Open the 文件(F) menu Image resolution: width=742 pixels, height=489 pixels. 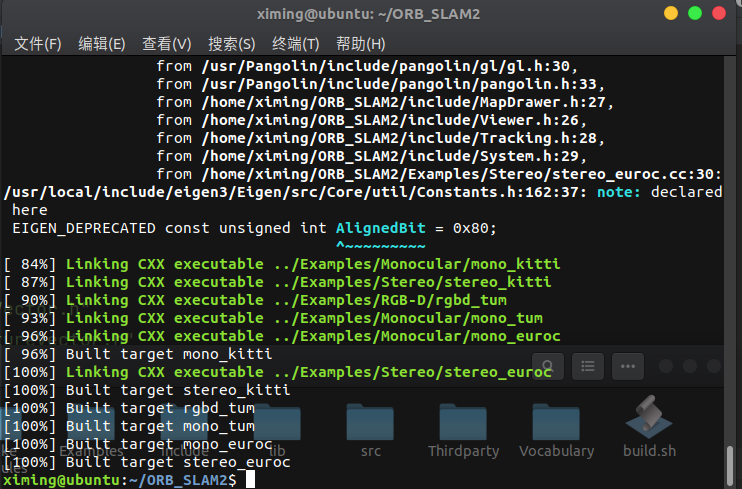click(x=38, y=44)
